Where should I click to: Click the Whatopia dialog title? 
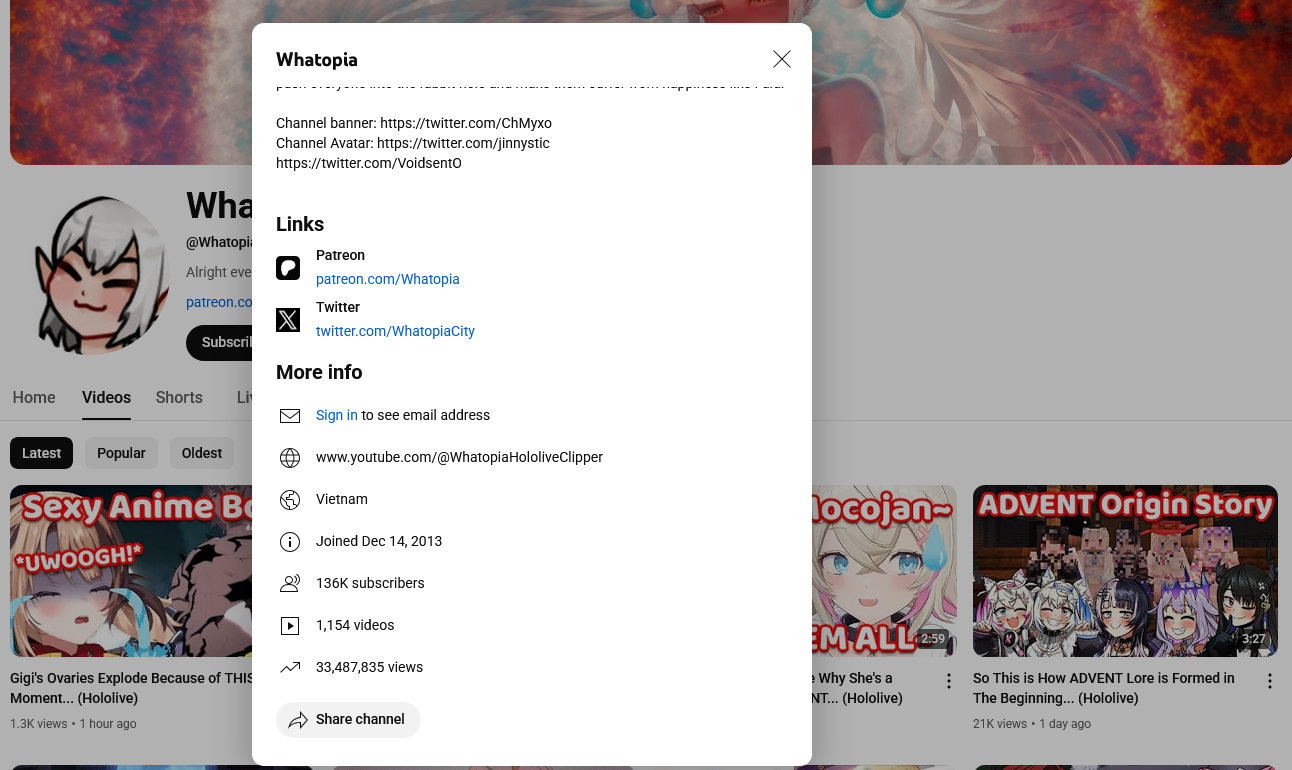tap(317, 60)
